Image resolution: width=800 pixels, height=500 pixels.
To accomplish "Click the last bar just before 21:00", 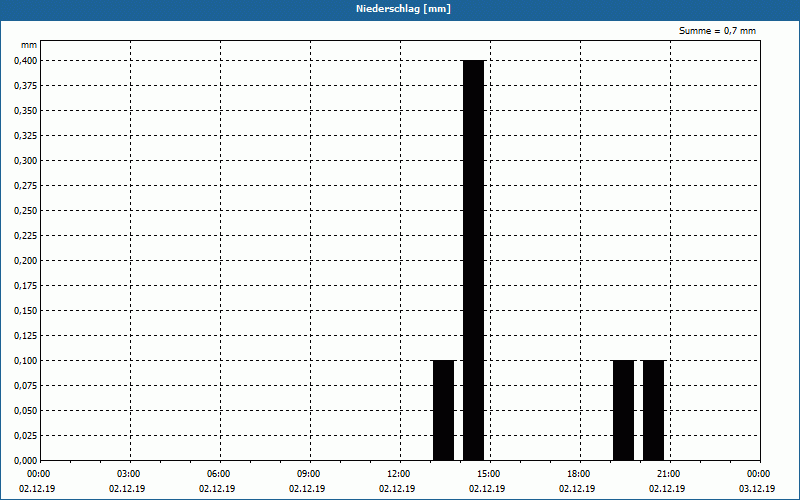I will click(x=654, y=410).
